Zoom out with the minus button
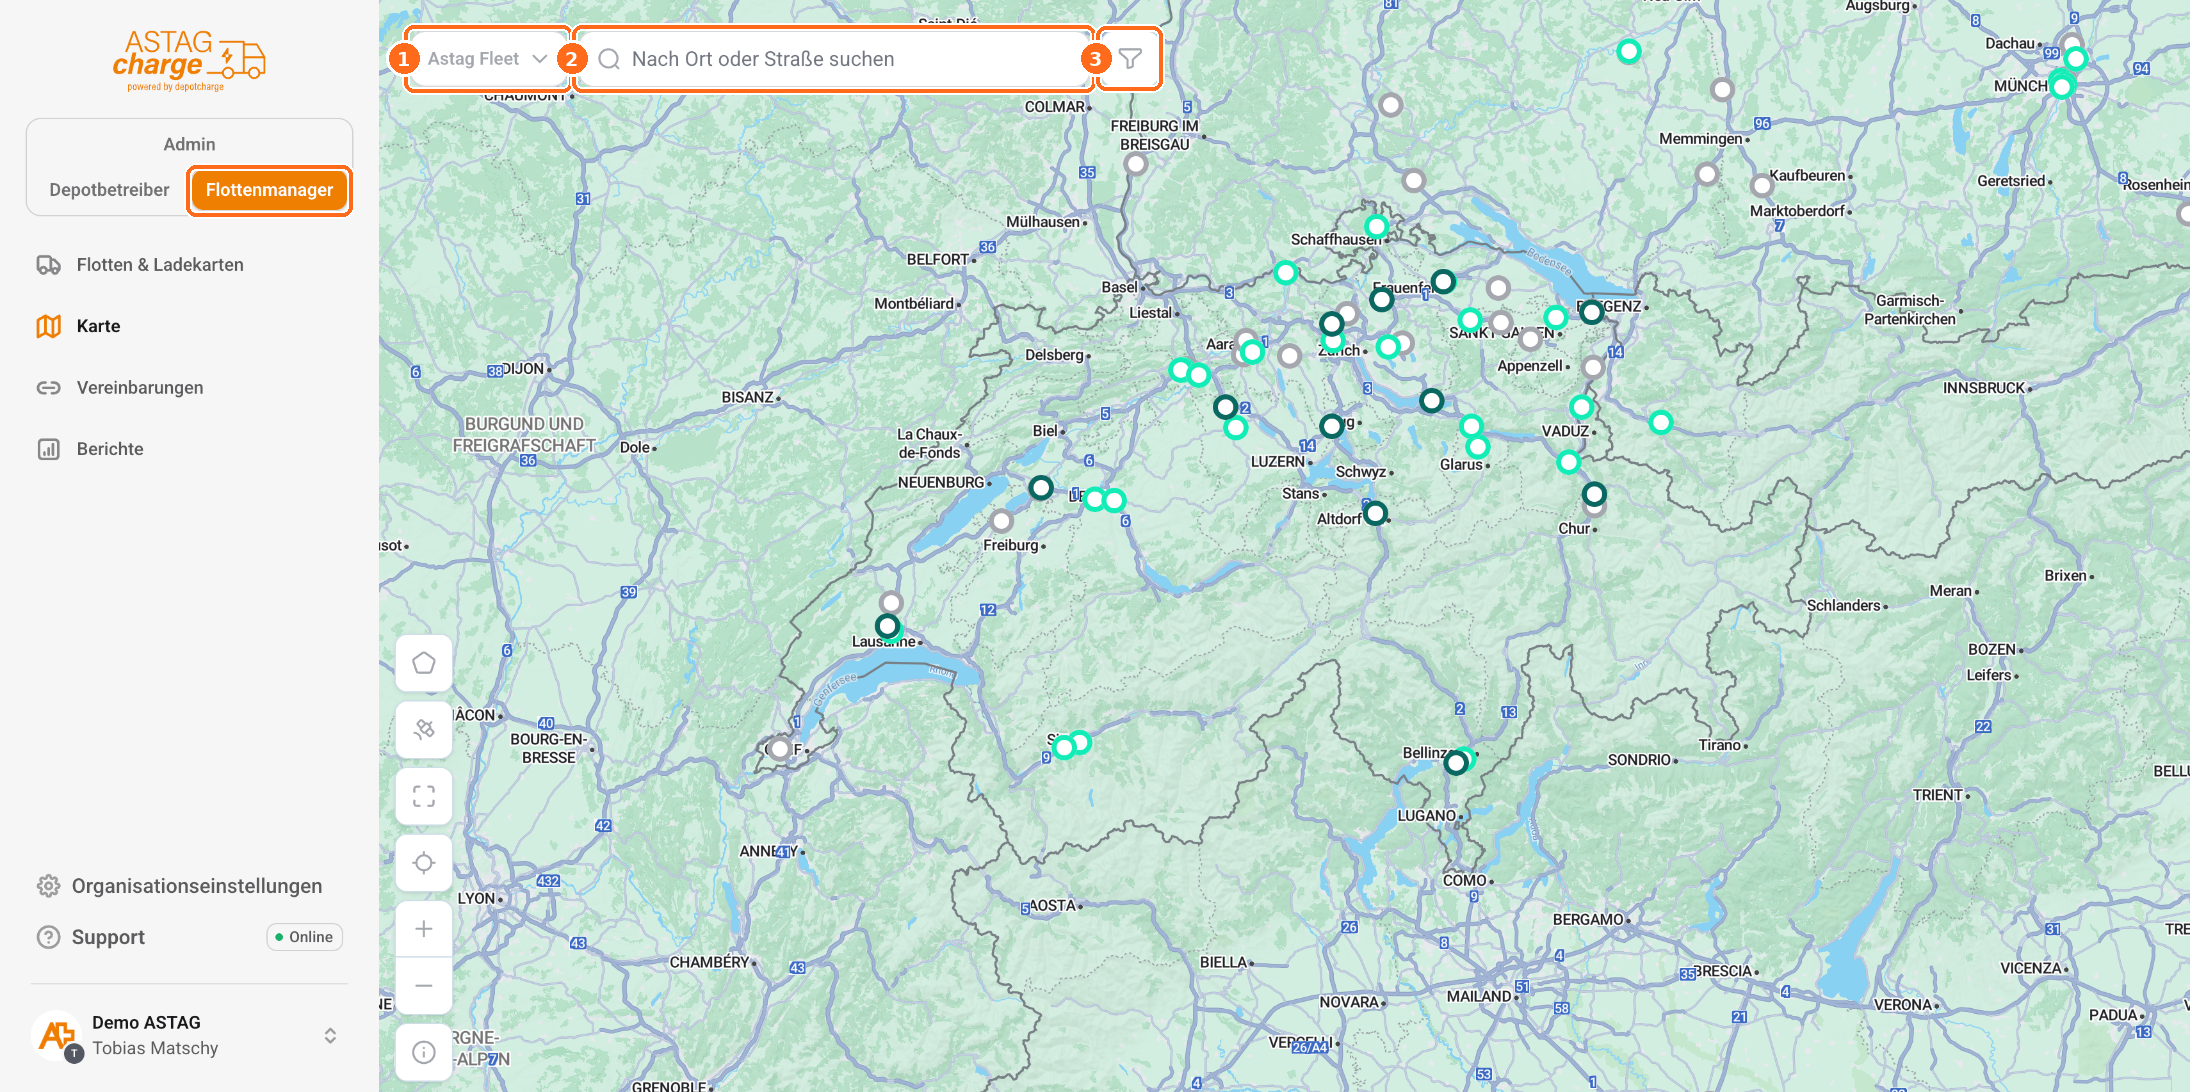2190x1092 pixels. 424,986
